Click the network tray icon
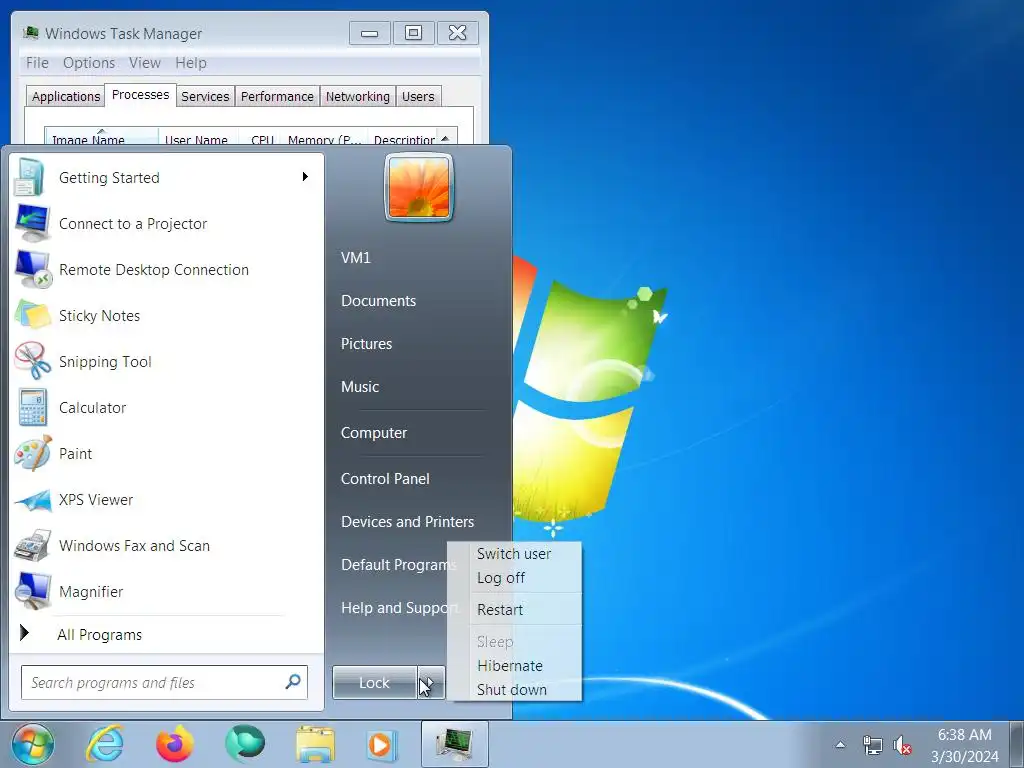 tap(872, 745)
